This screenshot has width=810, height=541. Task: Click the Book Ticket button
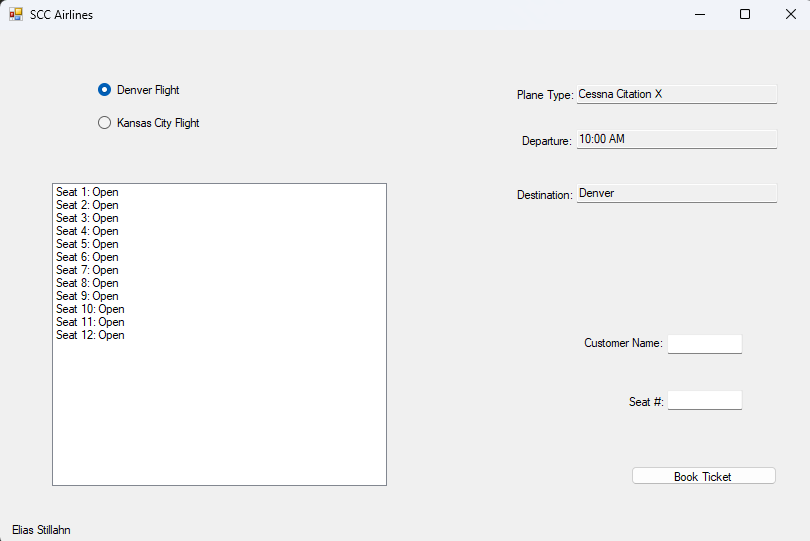click(x=703, y=476)
